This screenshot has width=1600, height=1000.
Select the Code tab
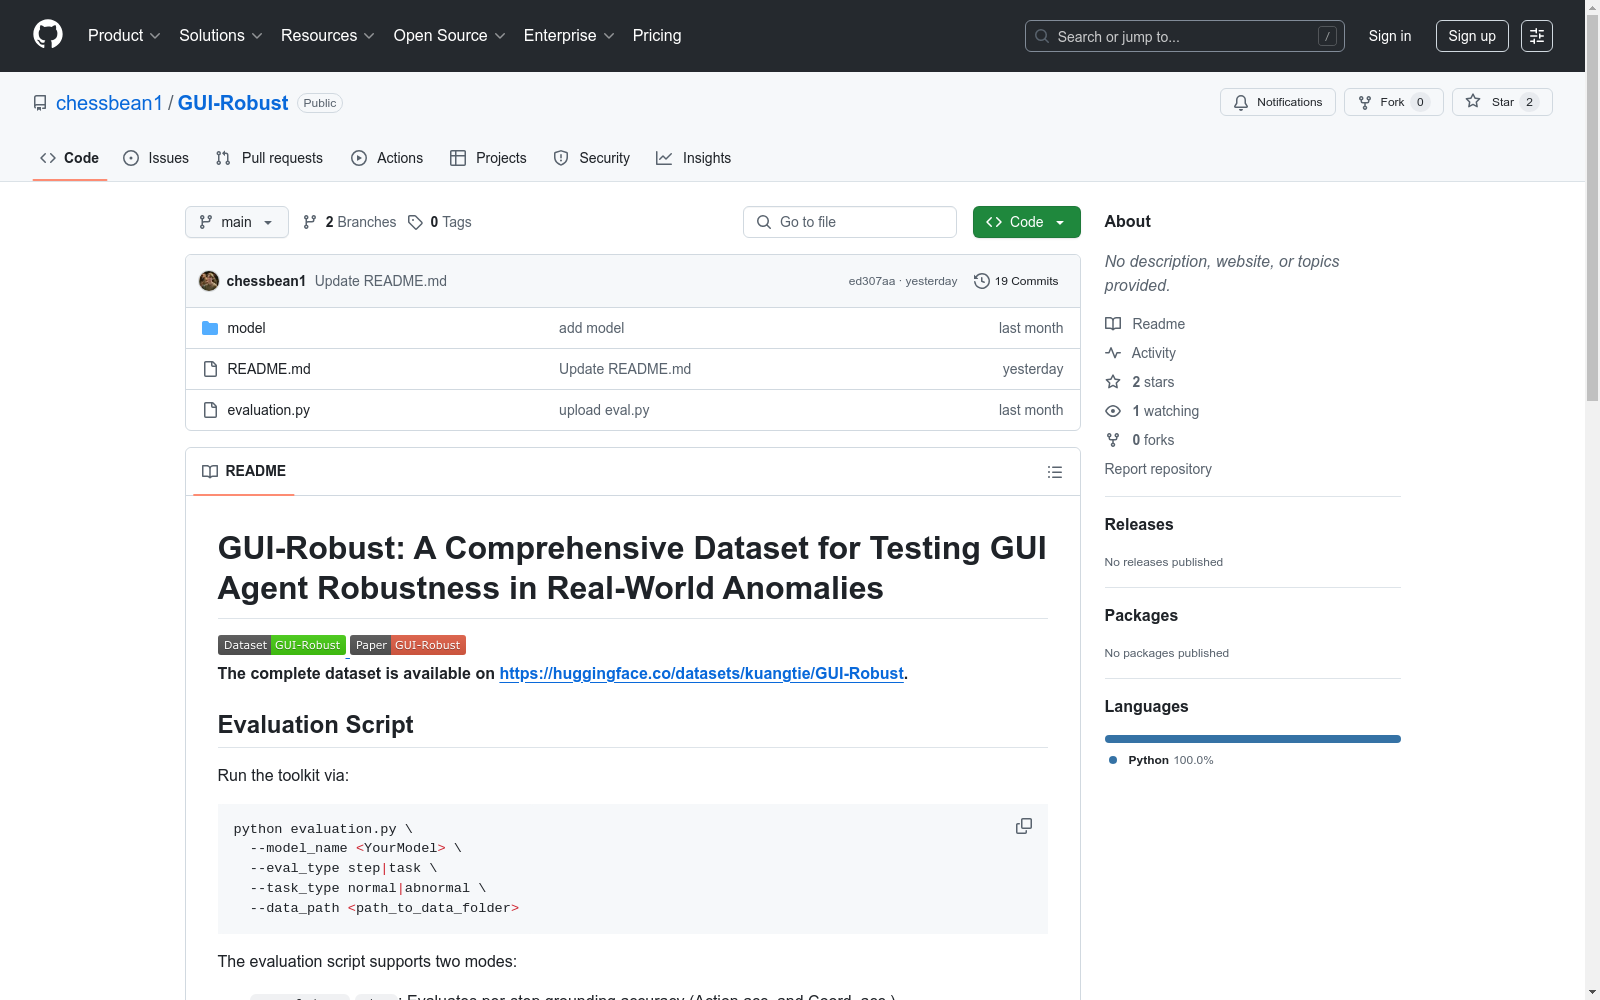pos(70,158)
